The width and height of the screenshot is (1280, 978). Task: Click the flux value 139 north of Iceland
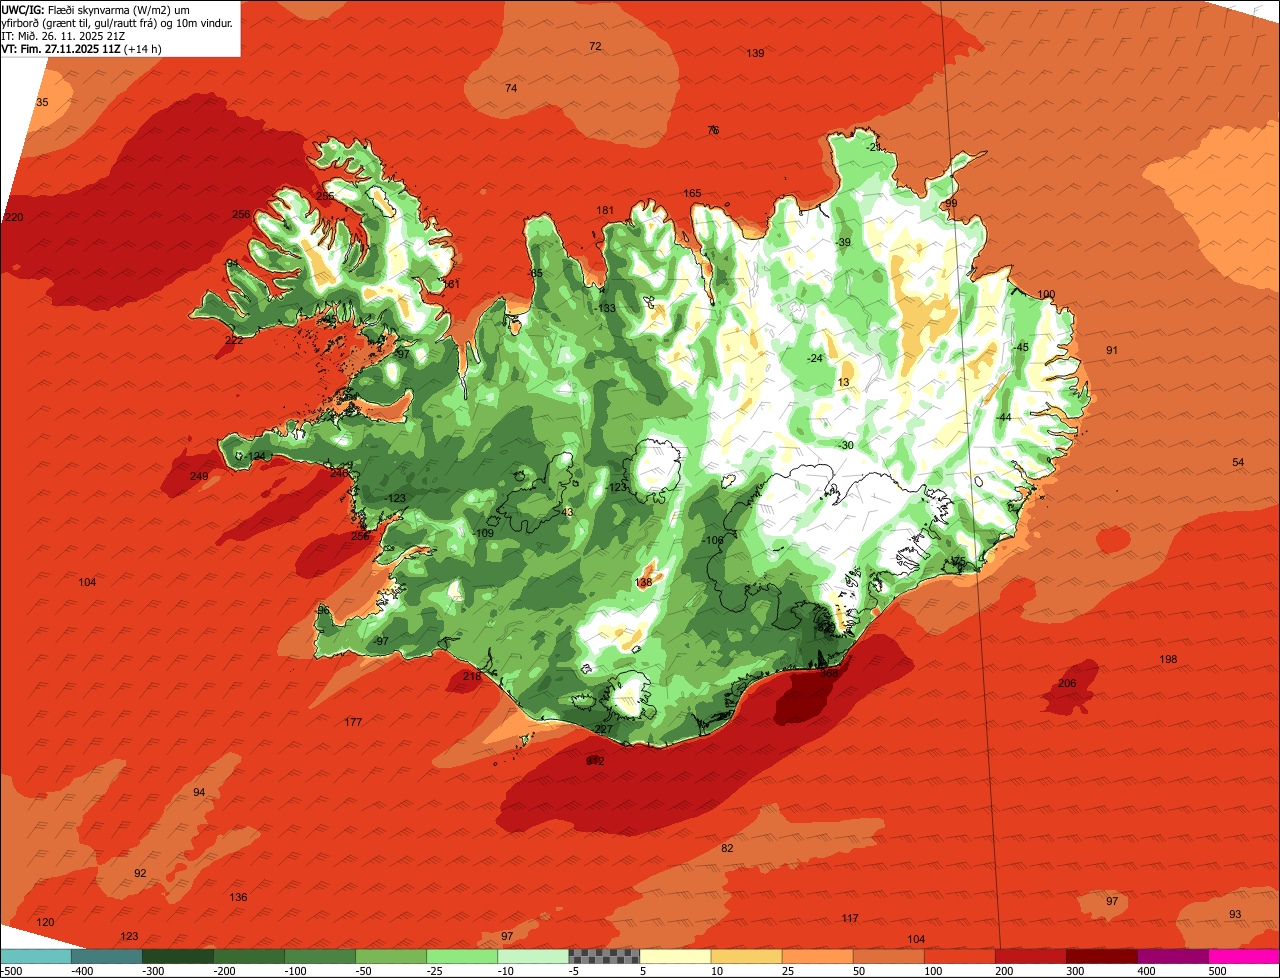pos(755,53)
